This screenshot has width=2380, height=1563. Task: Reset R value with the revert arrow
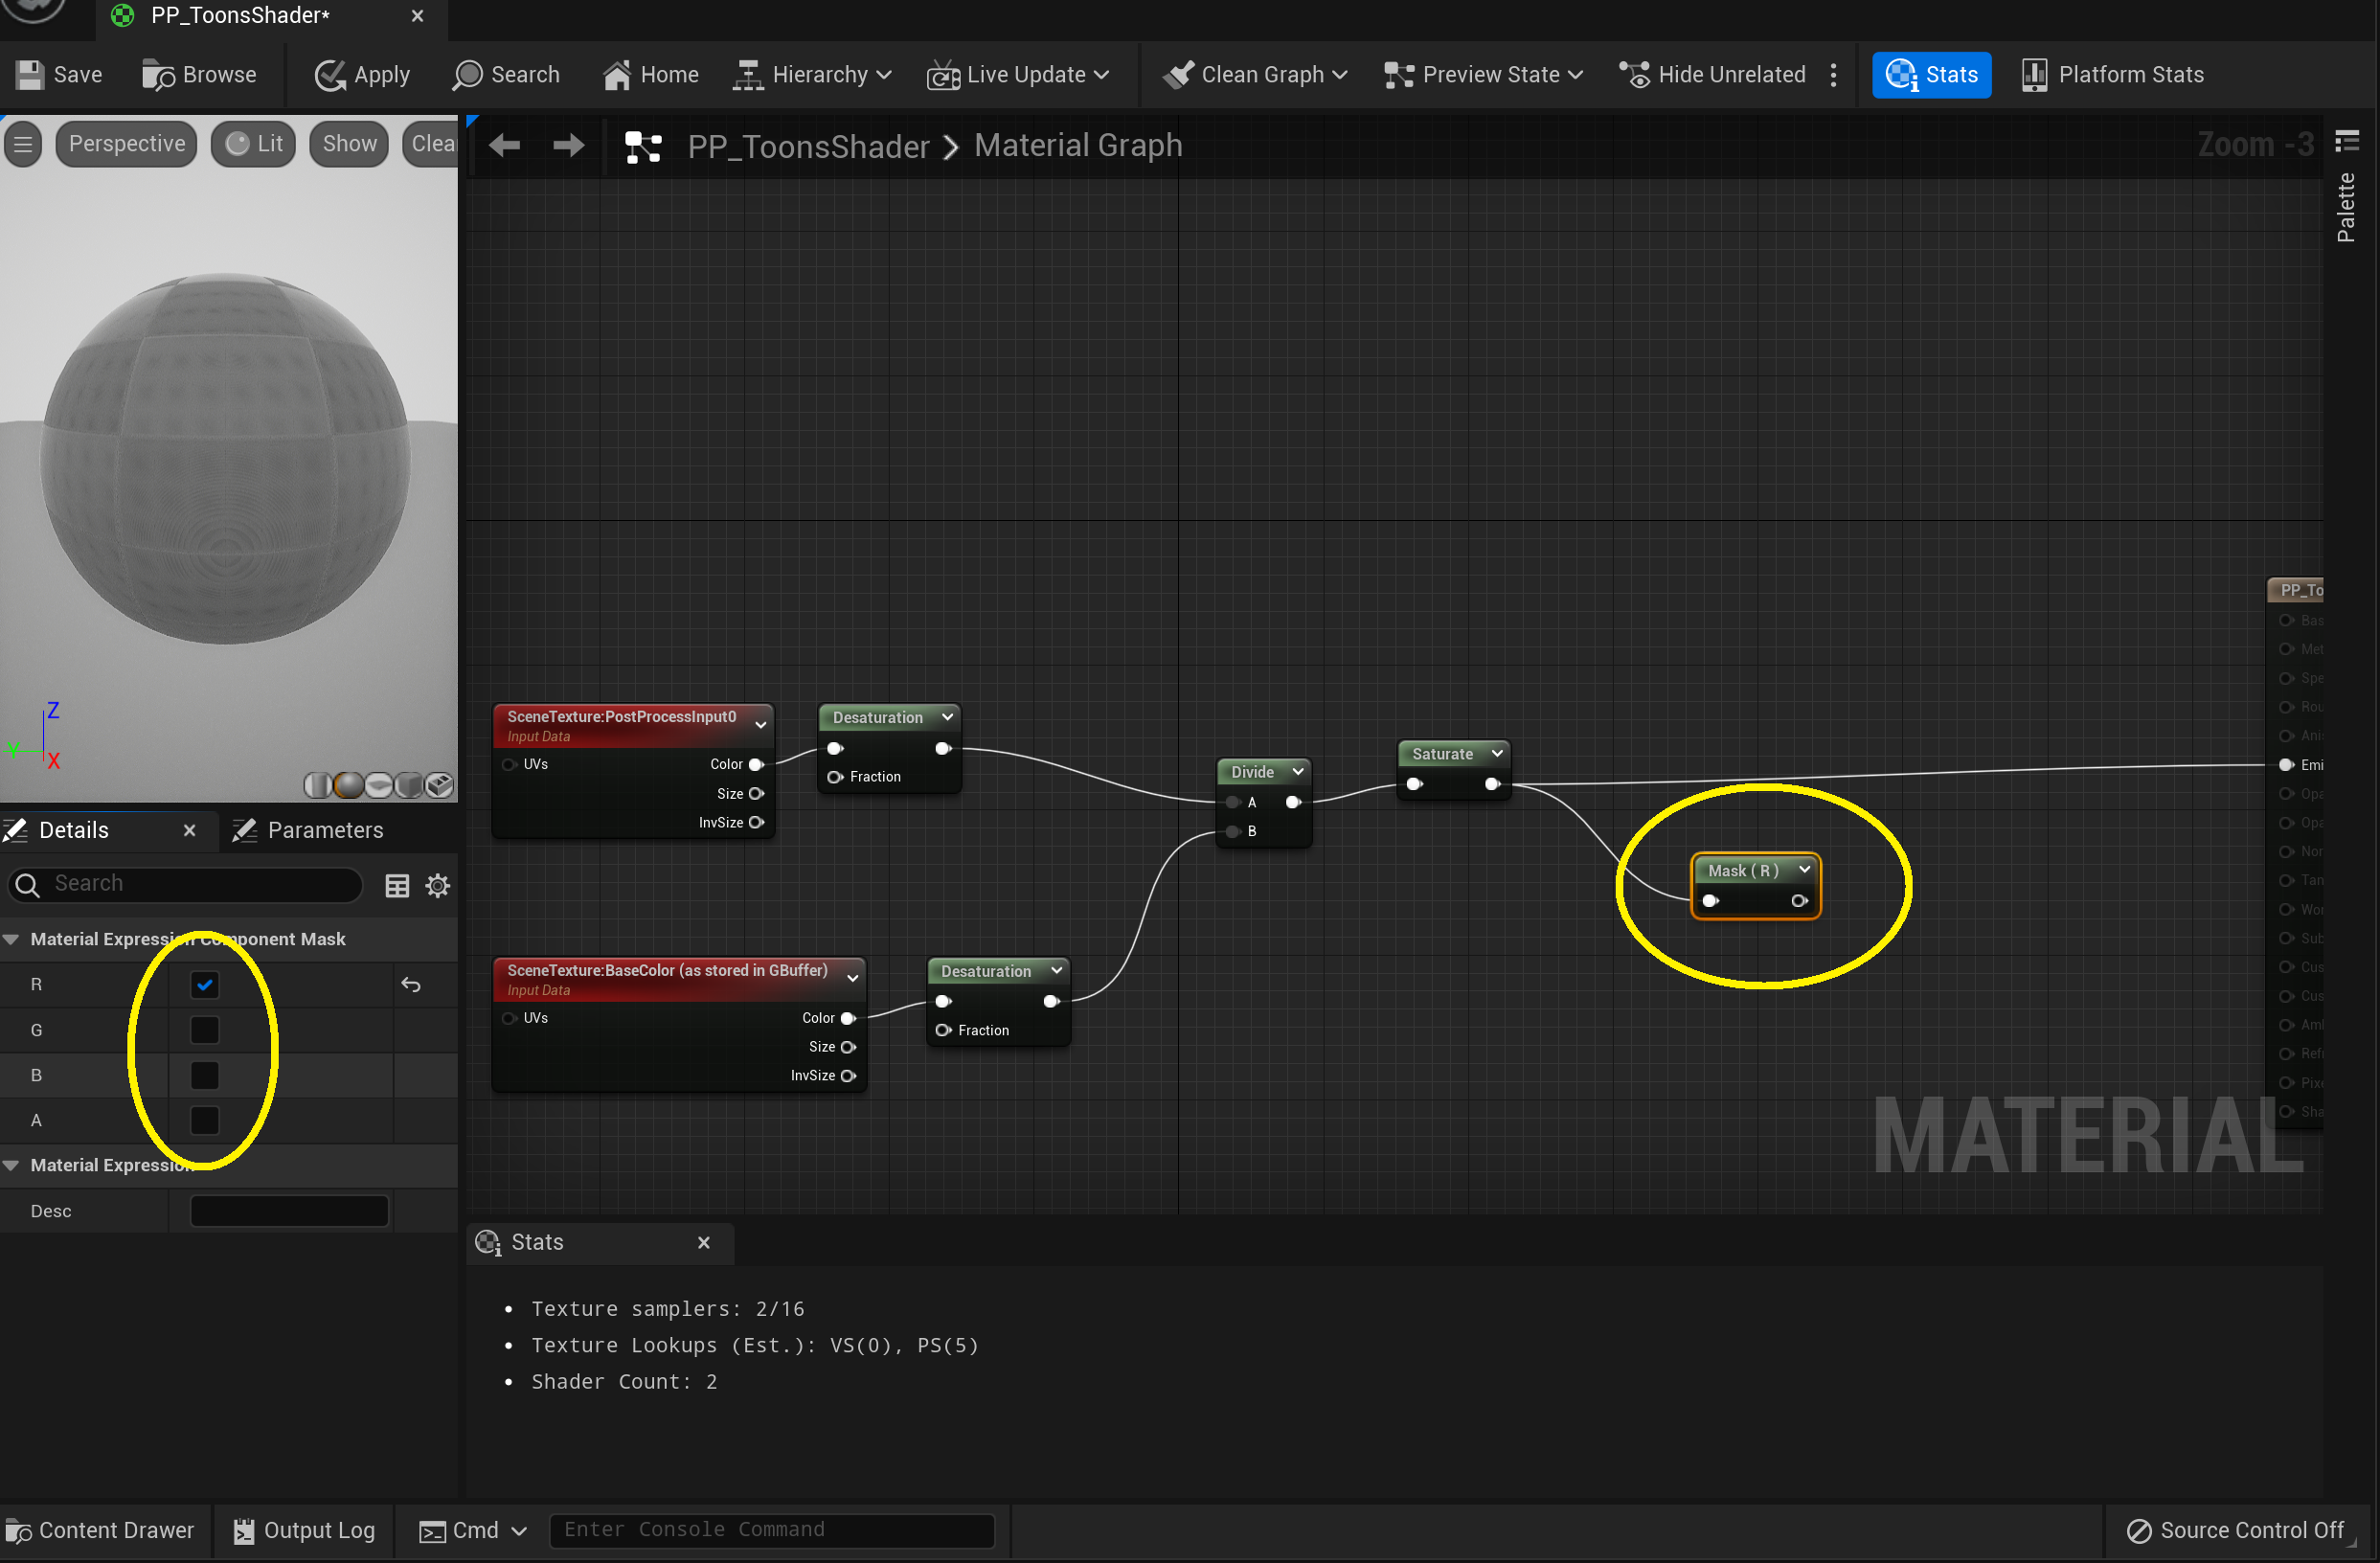411,985
